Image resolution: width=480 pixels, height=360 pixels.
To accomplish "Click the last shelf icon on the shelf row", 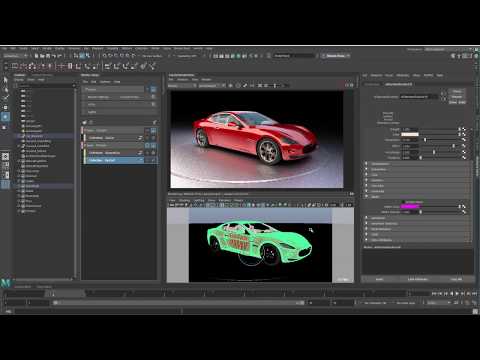I will 152,66.
